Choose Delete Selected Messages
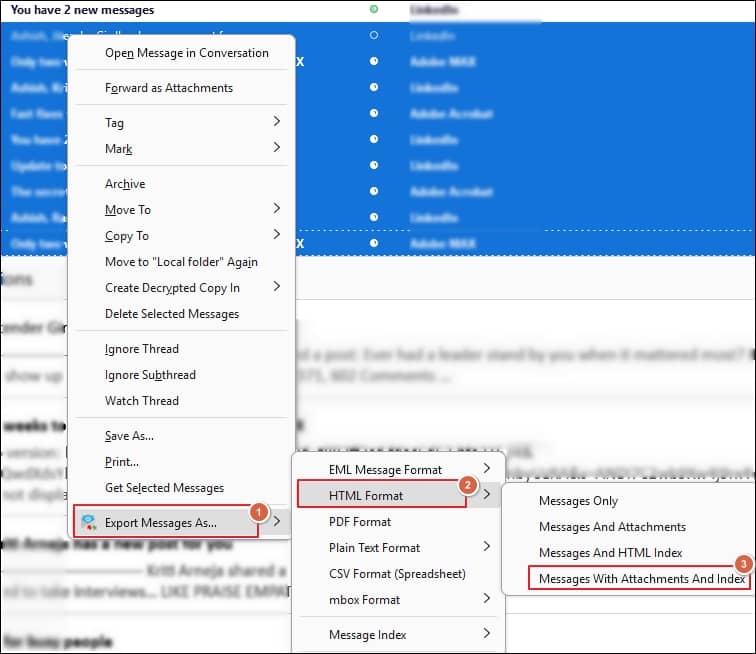Viewport: 756px width, 654px height. pyautogui.click(x=172, y=314)
